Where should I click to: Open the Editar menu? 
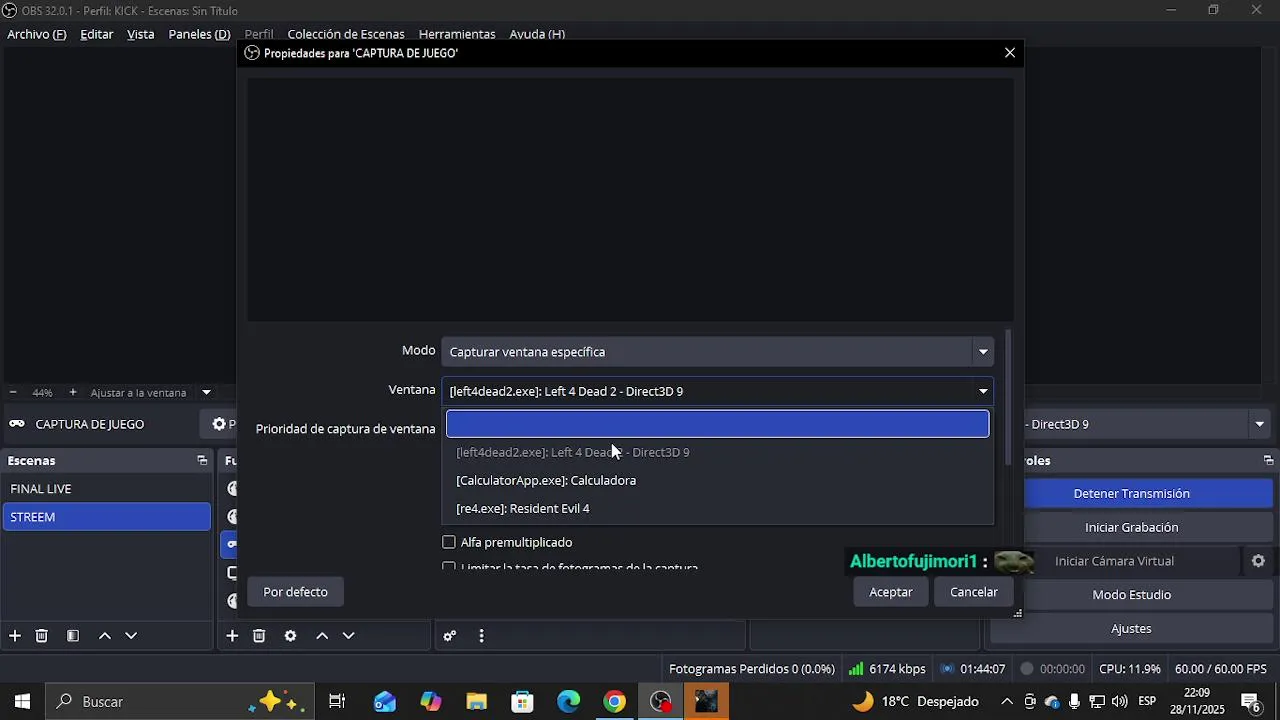coord(97,34)
